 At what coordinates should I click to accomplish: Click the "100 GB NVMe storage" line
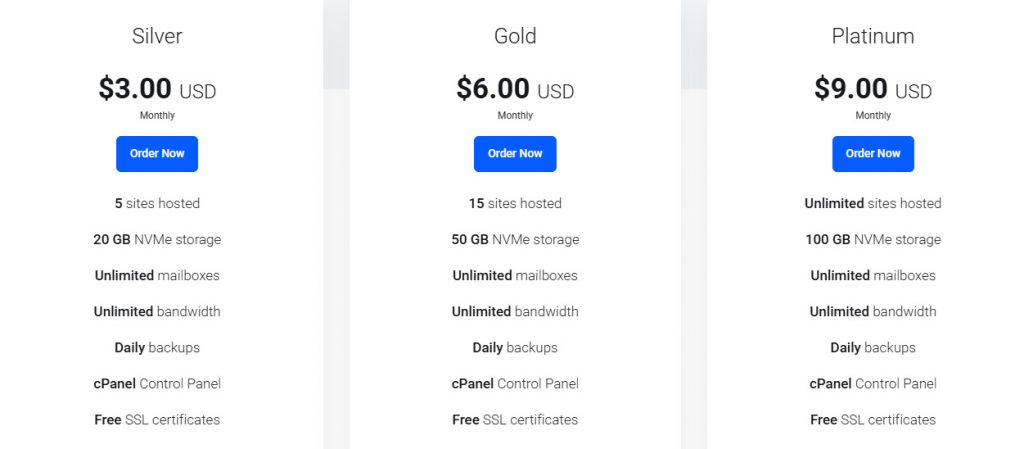pos(873,239)
